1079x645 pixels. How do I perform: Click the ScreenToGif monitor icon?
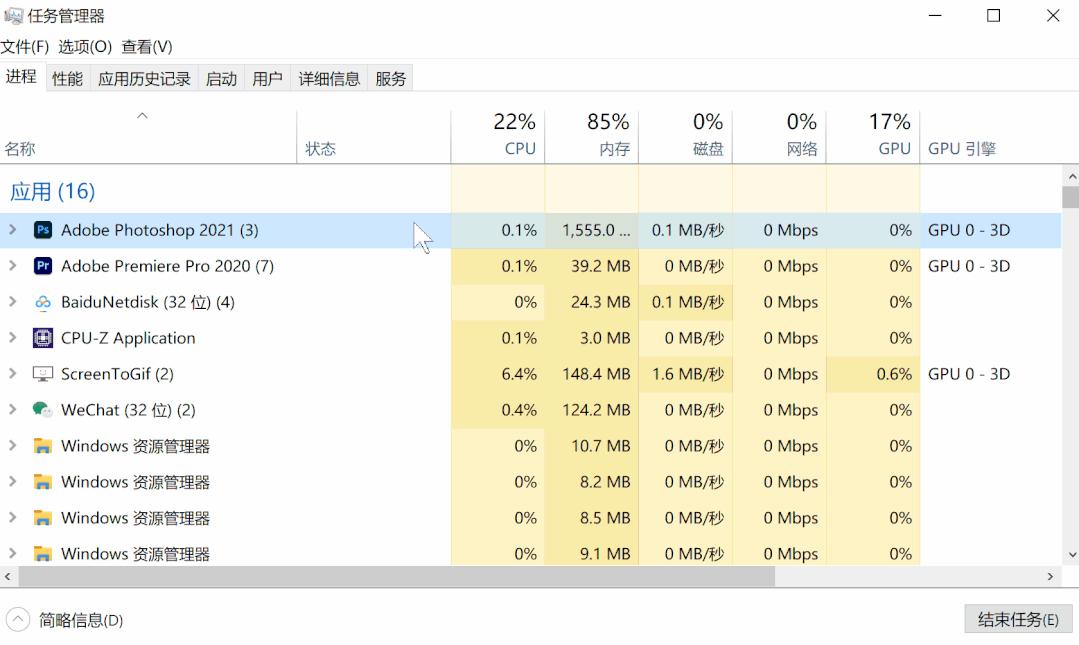43,374
